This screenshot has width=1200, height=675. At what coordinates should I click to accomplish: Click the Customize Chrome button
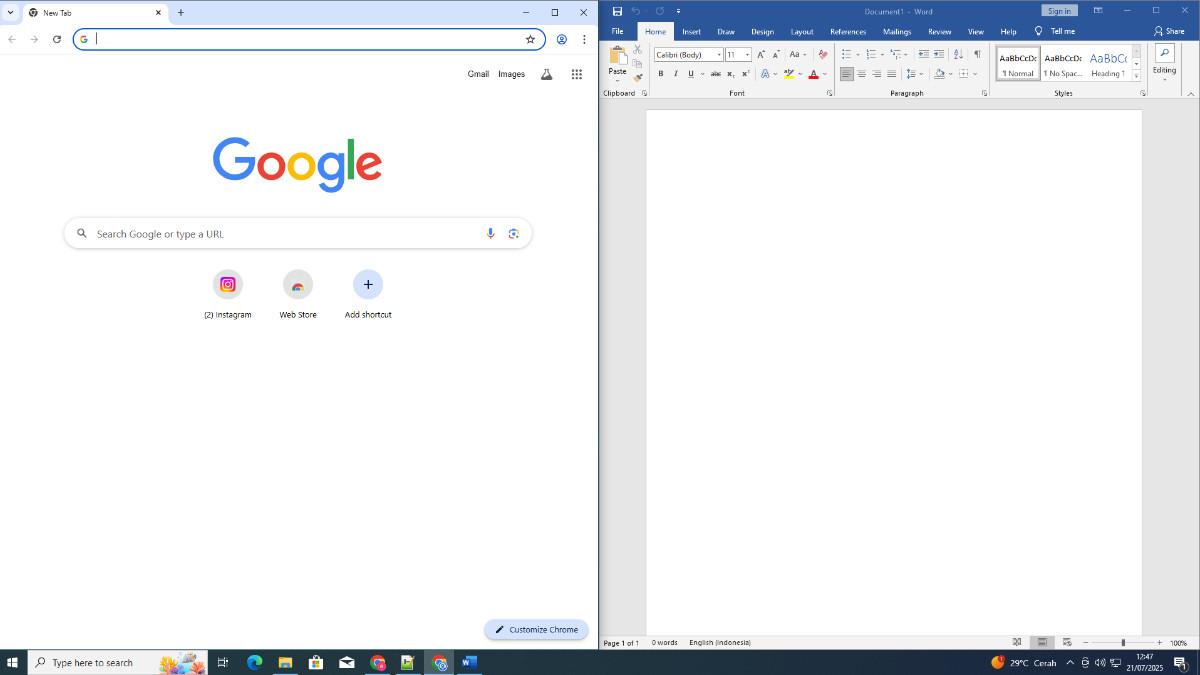click(x=536, y=629)
